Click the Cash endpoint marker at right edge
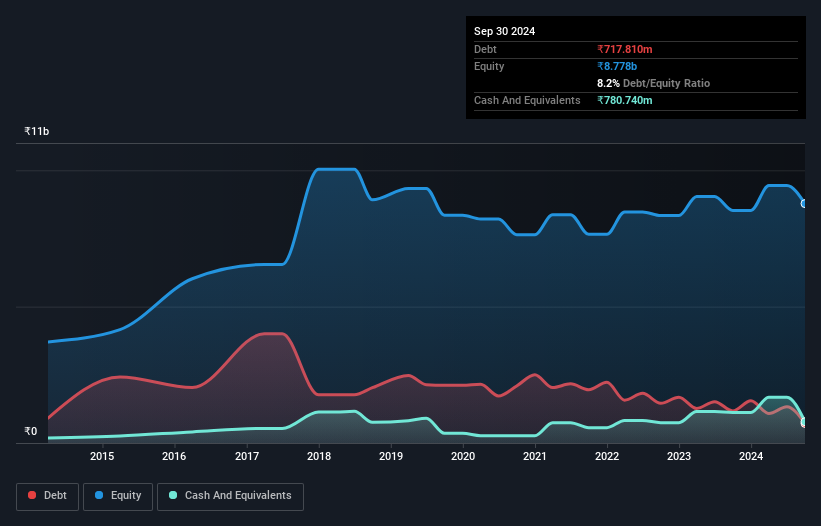Screen dimensions: 821x526 [804, 422]
